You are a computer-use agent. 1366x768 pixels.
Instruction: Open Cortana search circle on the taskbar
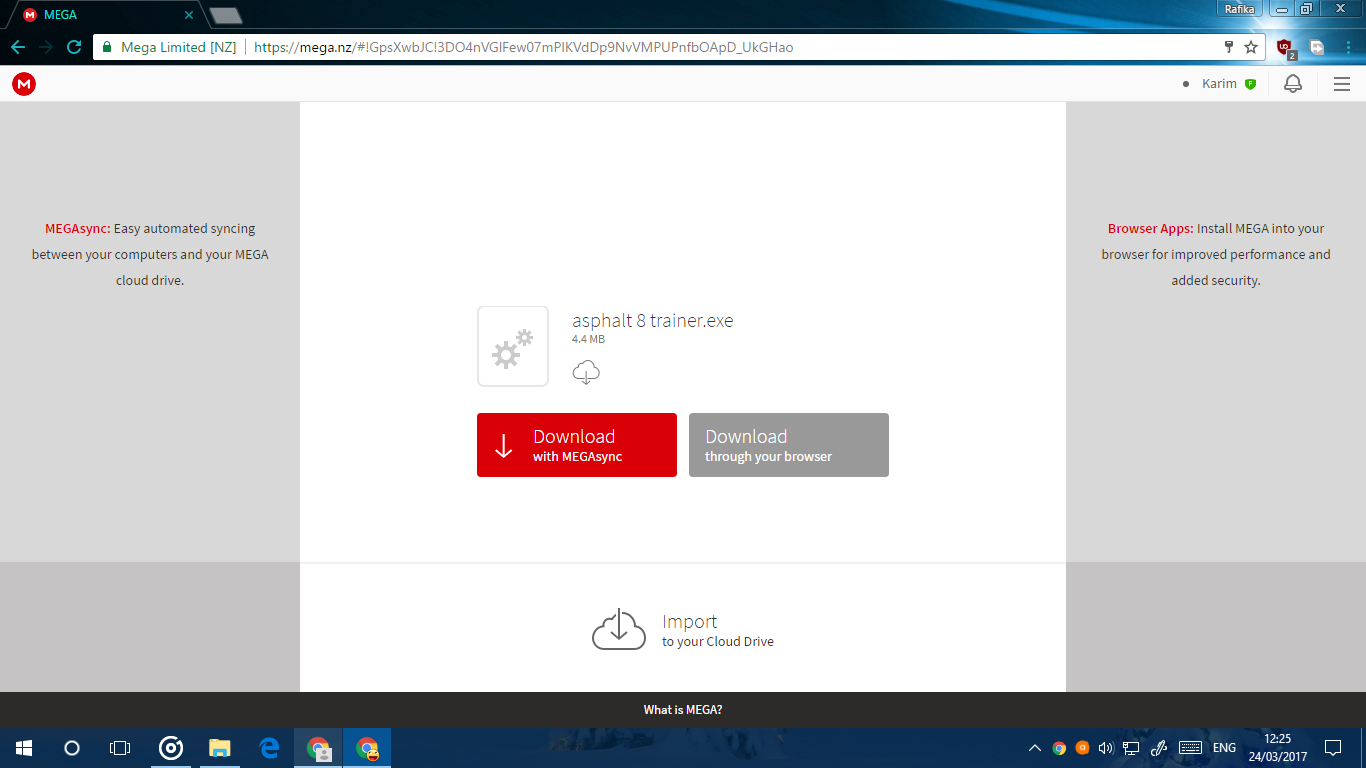(x=72, y=748)
